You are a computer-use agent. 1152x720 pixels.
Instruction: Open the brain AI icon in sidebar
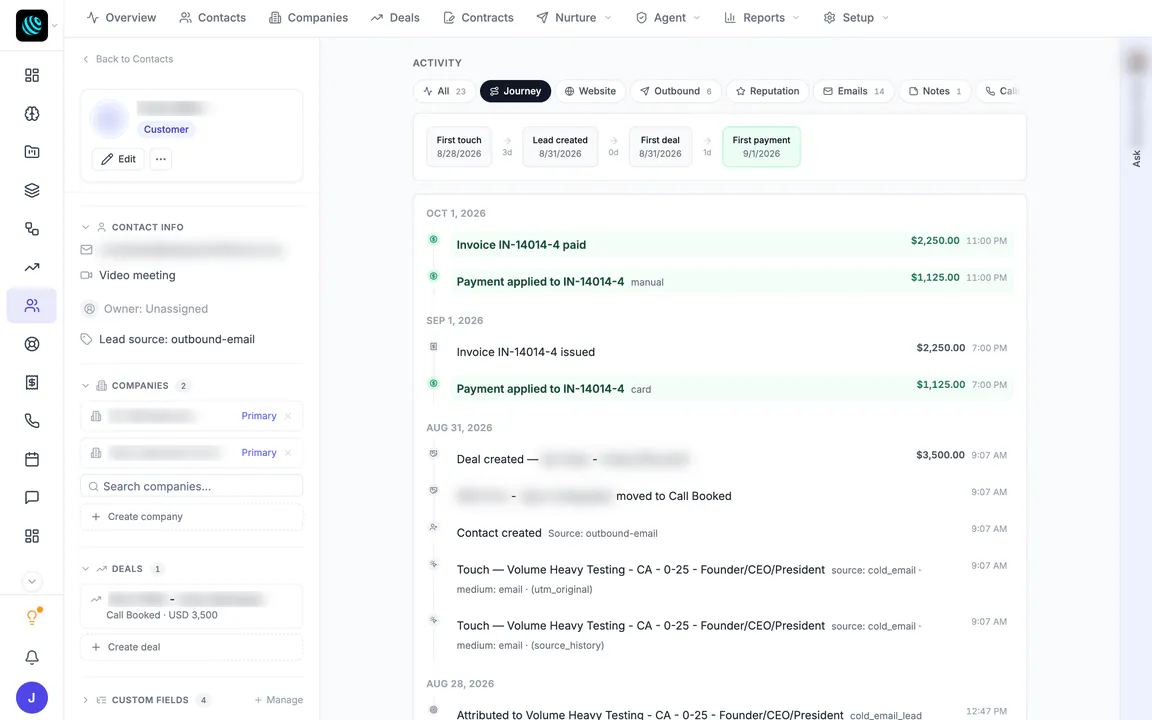(x=32, y=114)
